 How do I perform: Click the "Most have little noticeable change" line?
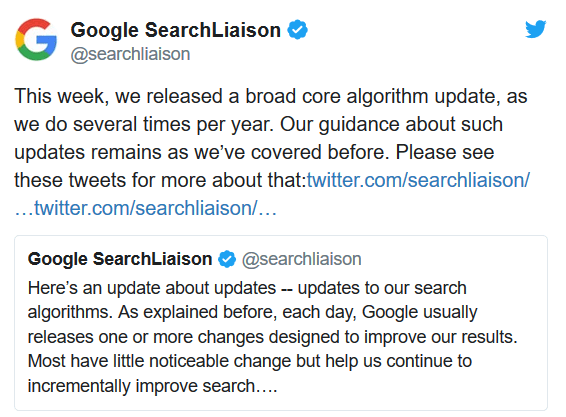[250, 361]
